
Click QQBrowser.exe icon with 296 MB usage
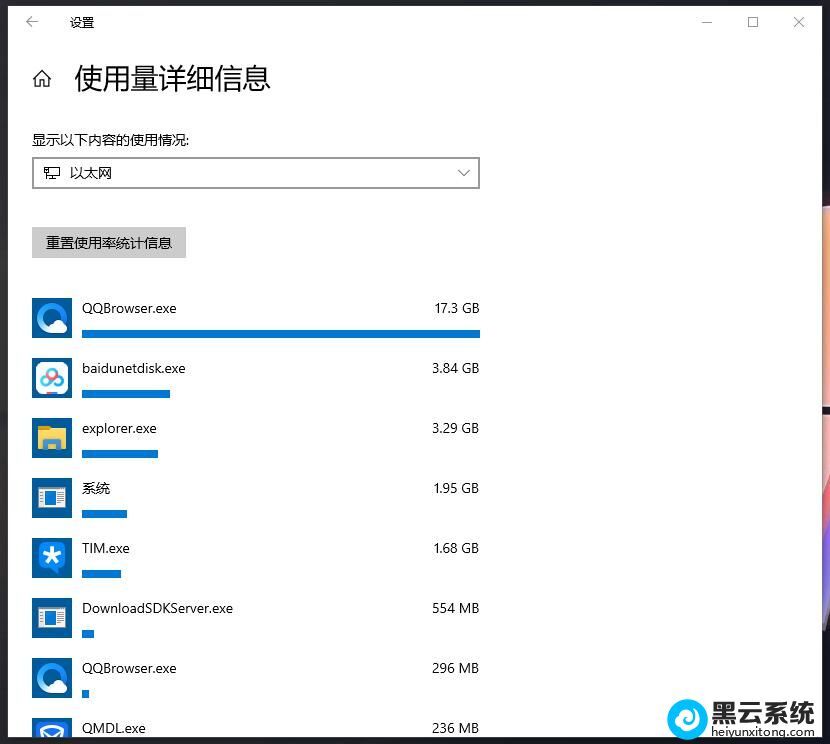click(52, 678)
